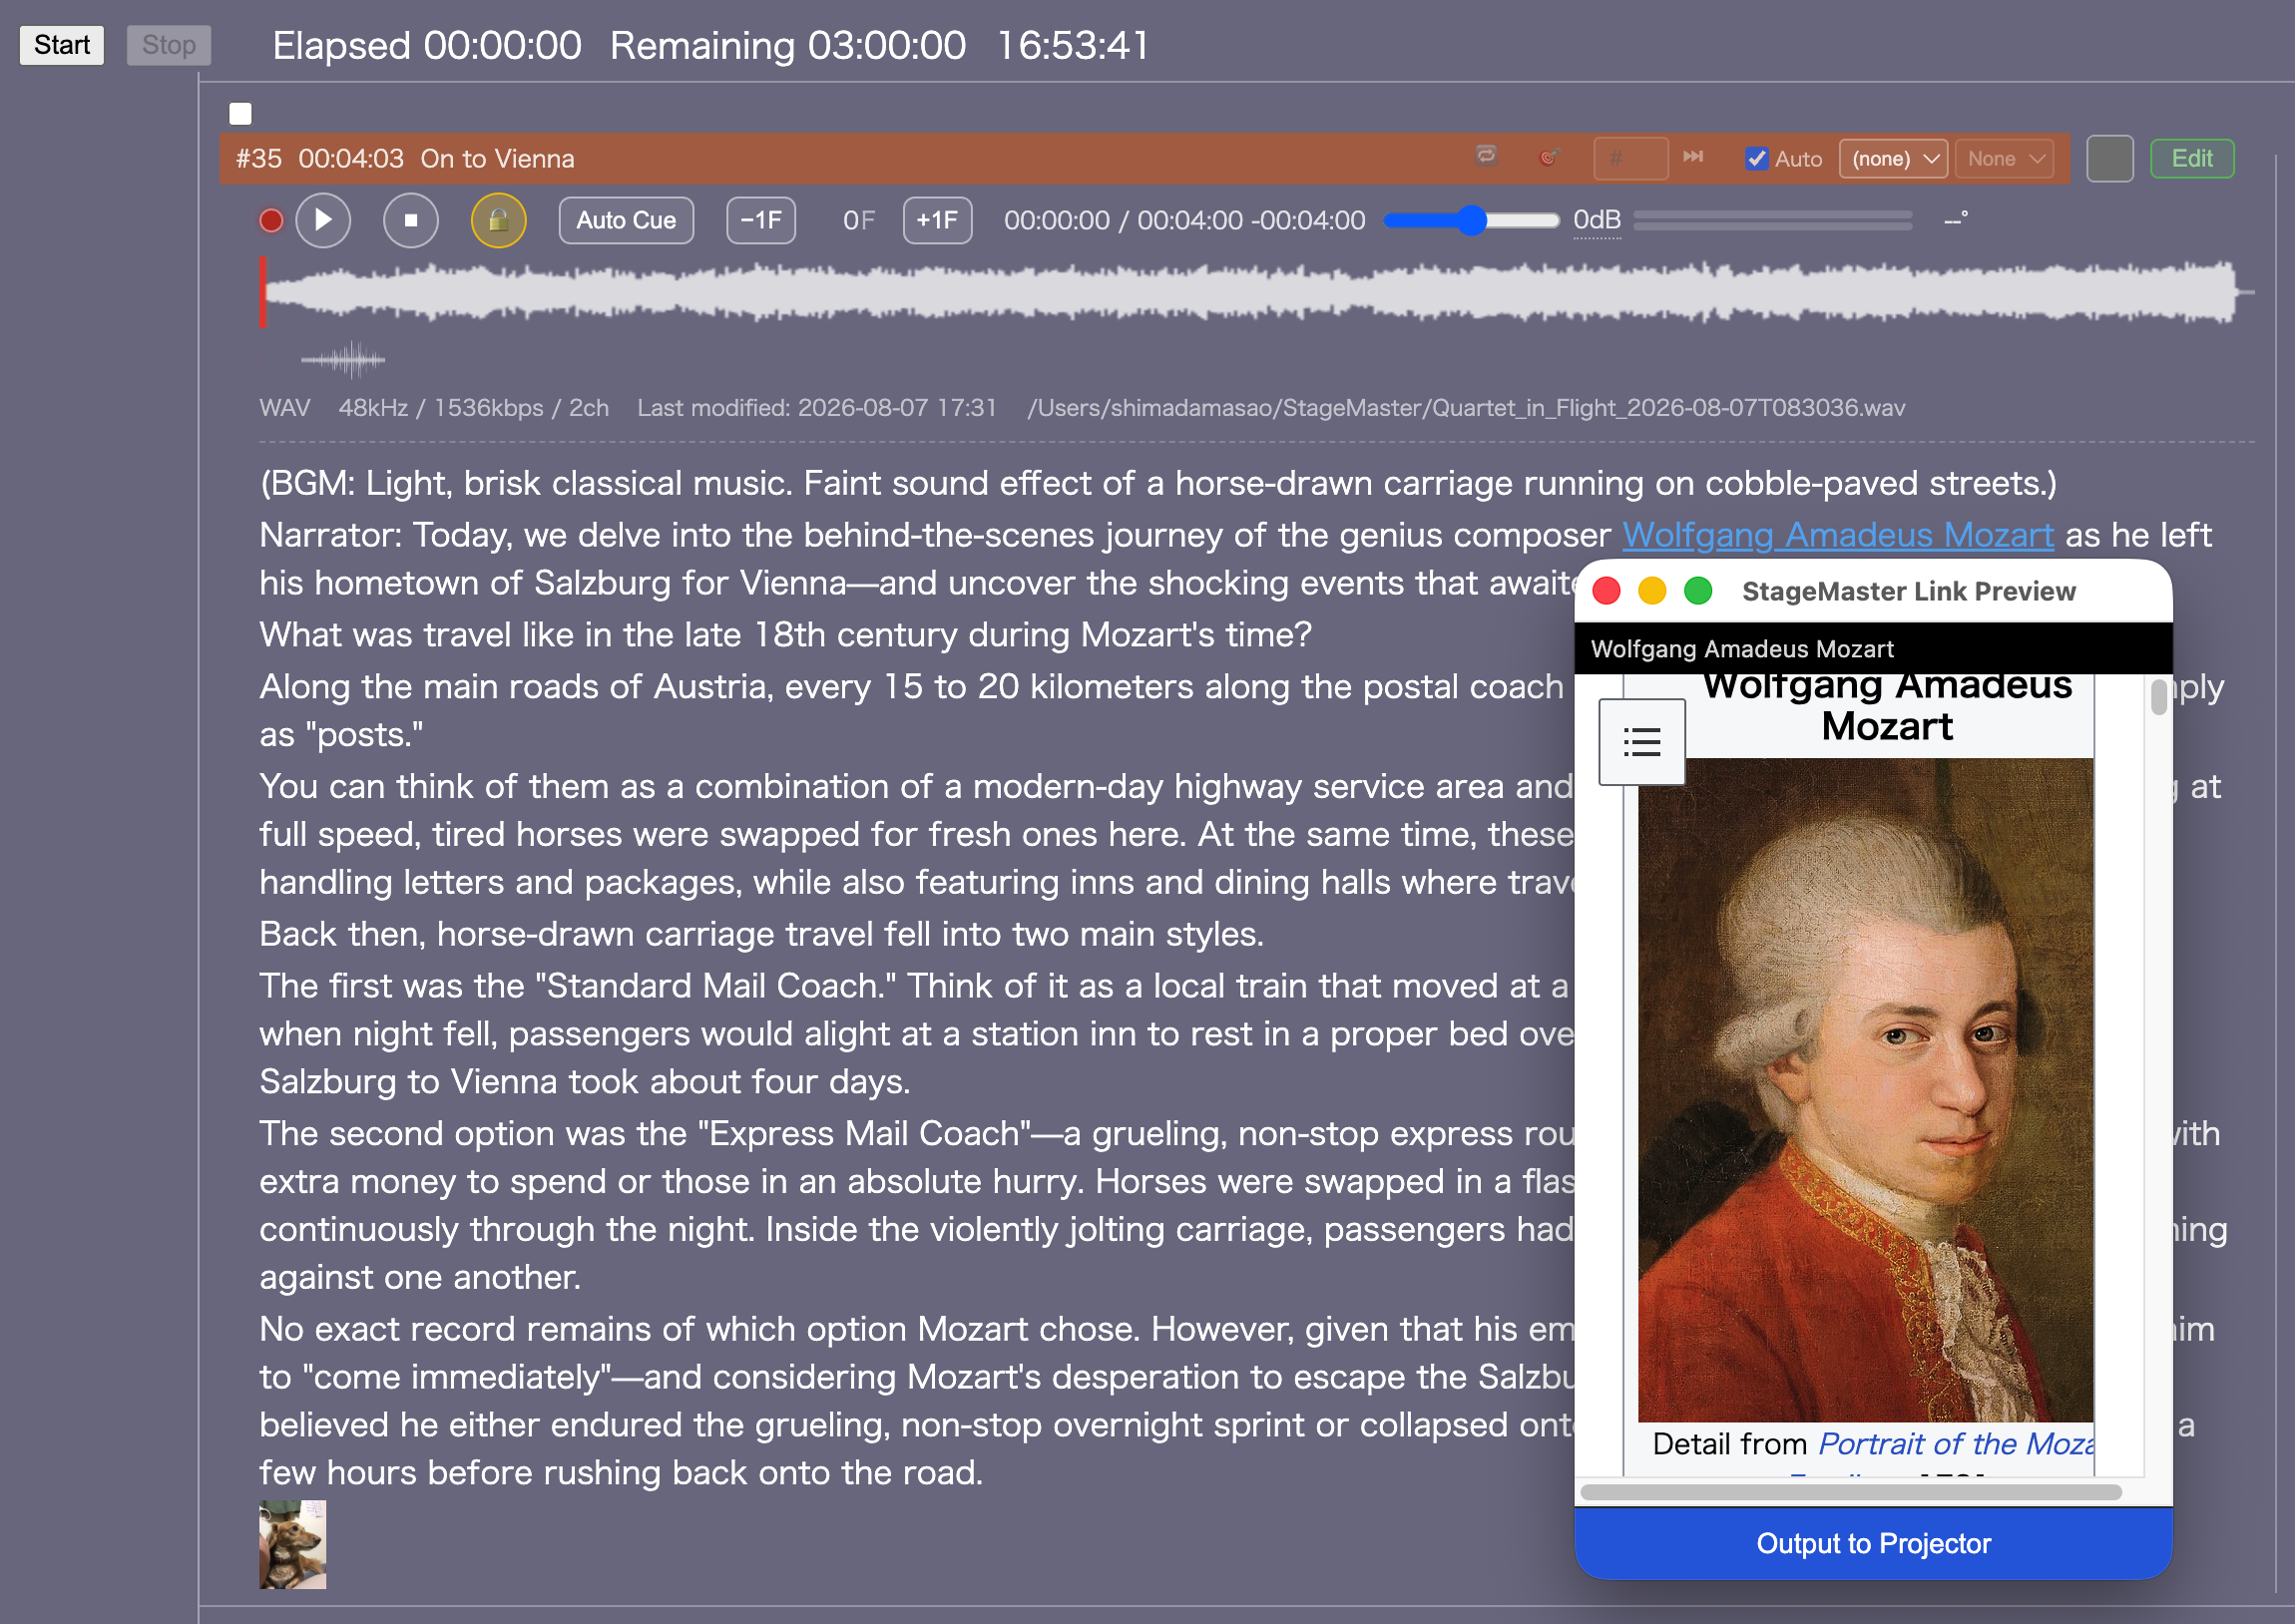The image size is (2295, 1624).
Task: Click the small waveform thumbnail below the main one
Action: (343, 359)
